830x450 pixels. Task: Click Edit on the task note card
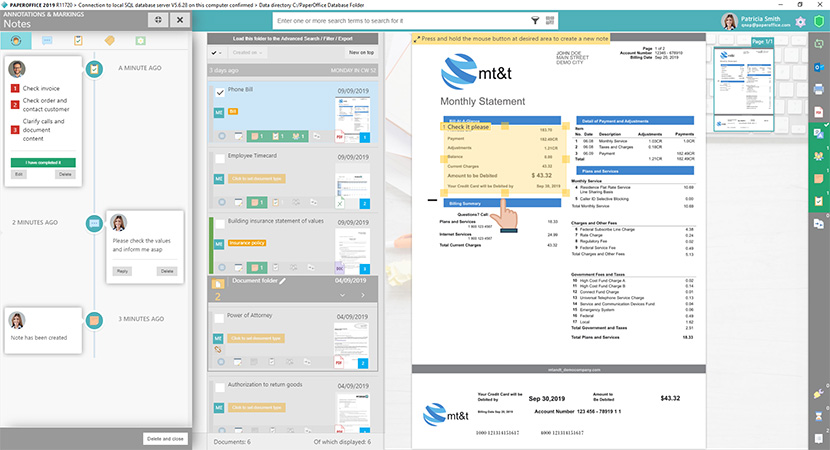[x=19, y=174]
